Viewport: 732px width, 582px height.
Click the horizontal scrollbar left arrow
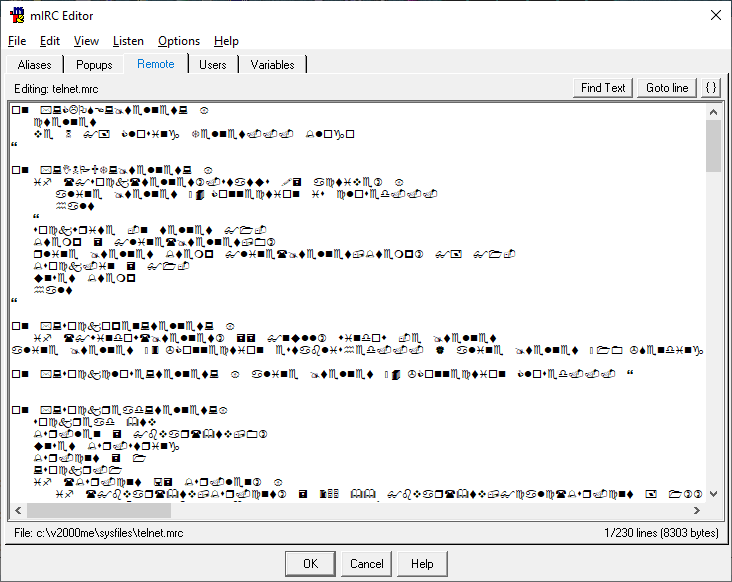point(18,511)
